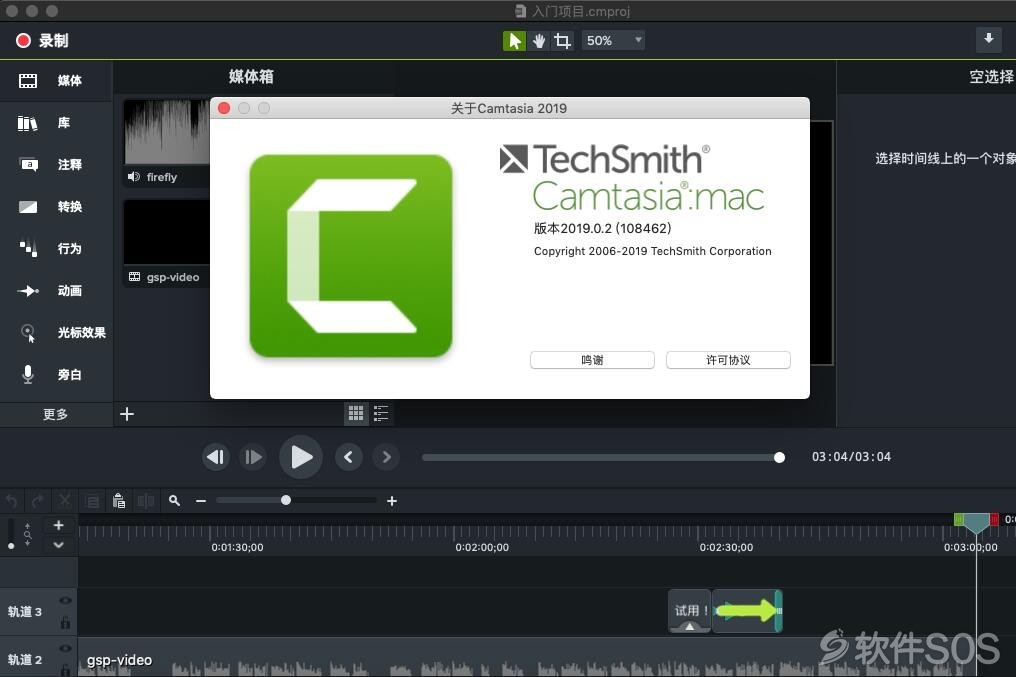
Task: Activate the hand pan tool
Action: [538, 41]
